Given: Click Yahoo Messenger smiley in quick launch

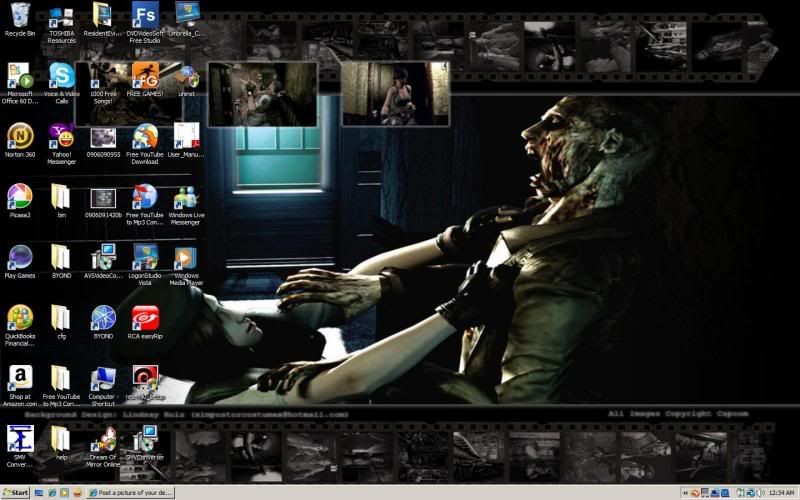Looking at the screenshot, I should (77, 492).
